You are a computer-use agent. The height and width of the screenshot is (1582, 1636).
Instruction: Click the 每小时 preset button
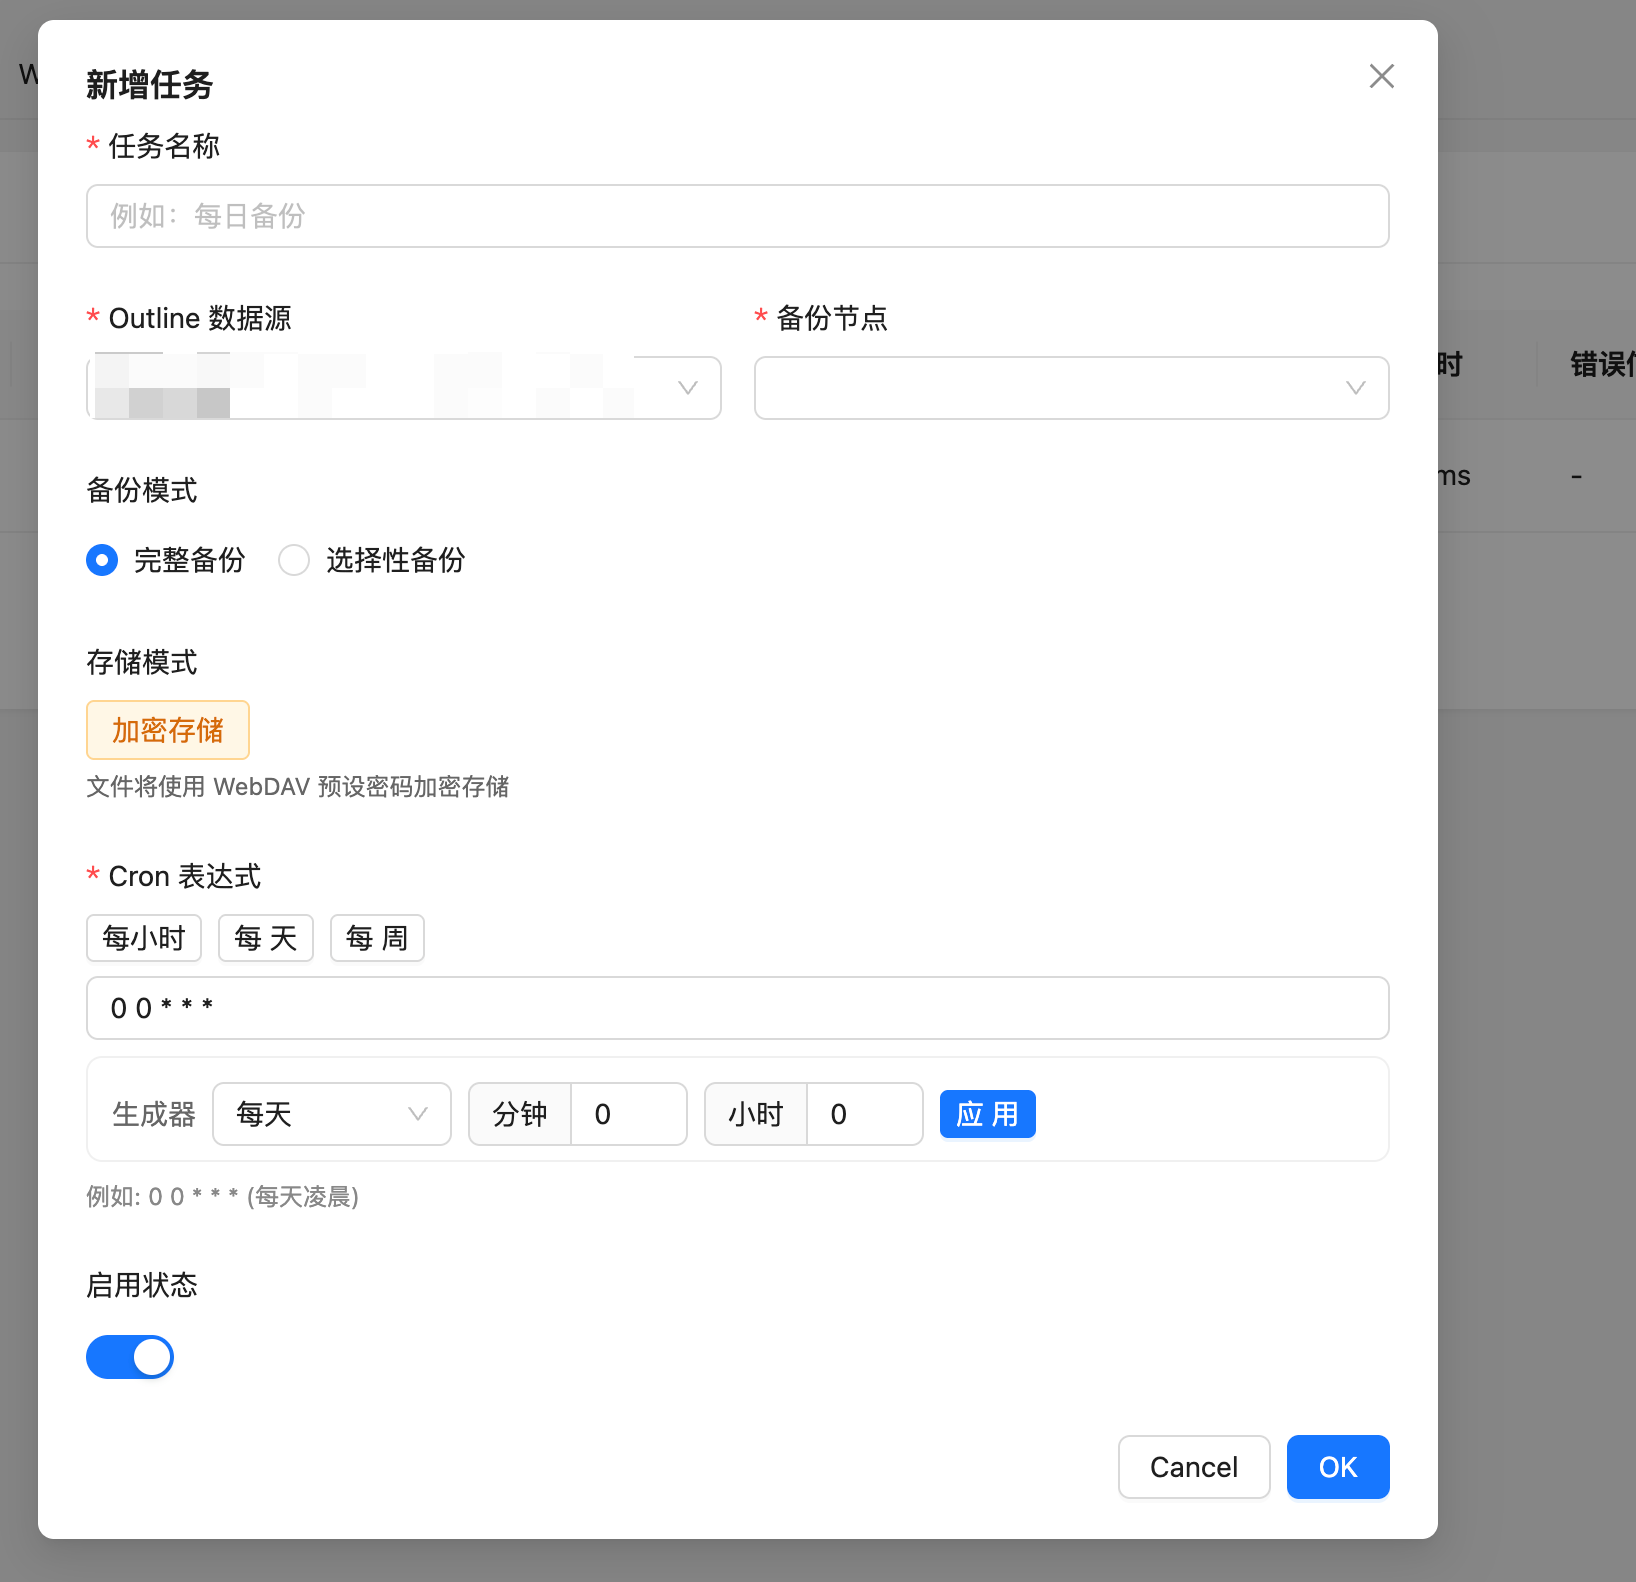[x=144, y=938]
